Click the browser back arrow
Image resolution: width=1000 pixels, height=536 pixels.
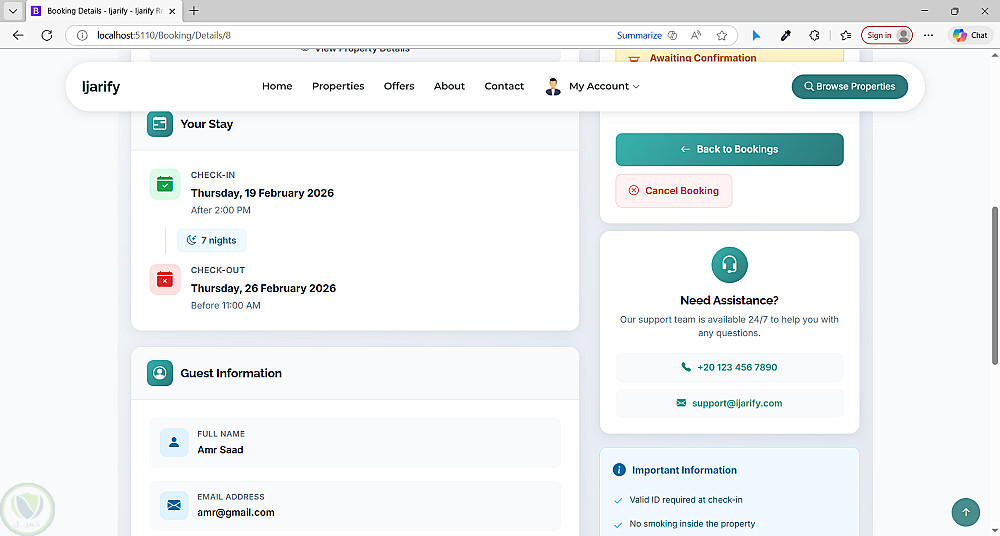pos(18,35)
